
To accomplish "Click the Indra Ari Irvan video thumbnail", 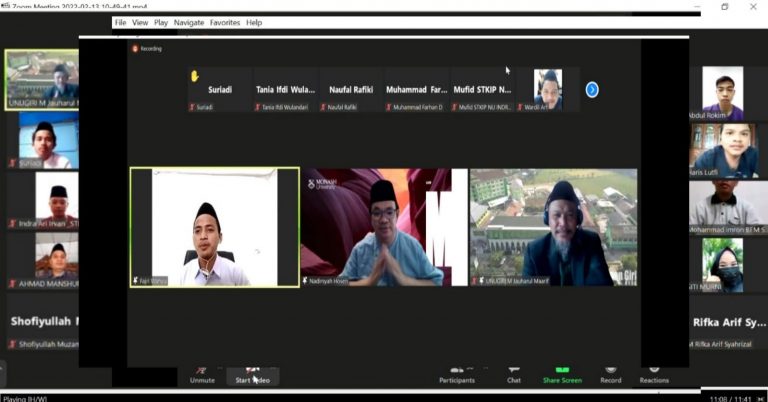I will pyautogui.click(x=57, y=200).
